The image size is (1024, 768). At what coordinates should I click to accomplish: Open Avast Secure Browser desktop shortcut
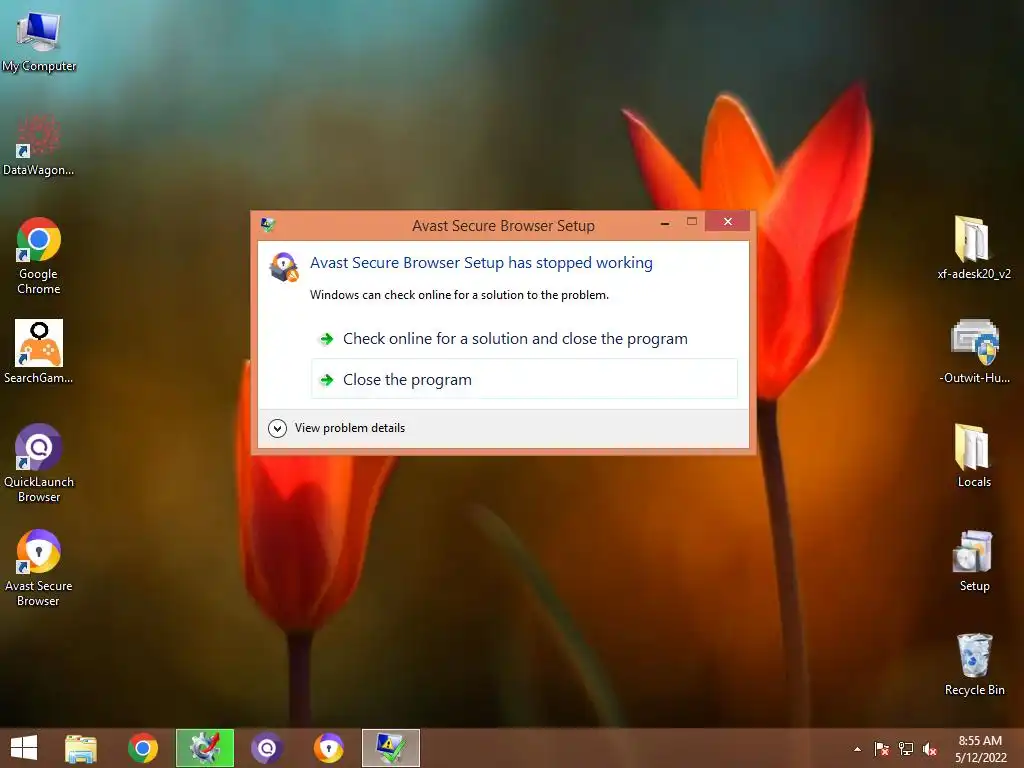pyautogui.click(x=39, y=568)
